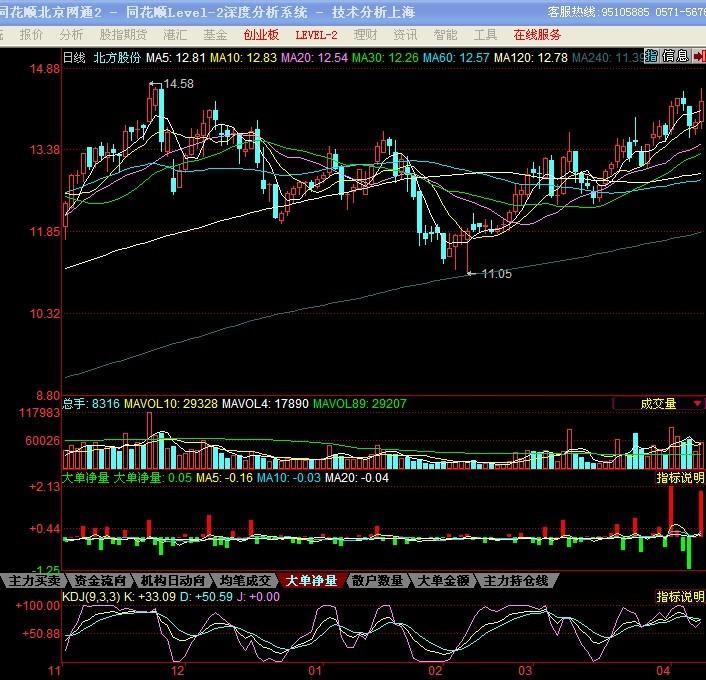Screen dimensions: 706x680
Task: Click the 指 indicator icon at chart top
Action: [x=652, y=56]
